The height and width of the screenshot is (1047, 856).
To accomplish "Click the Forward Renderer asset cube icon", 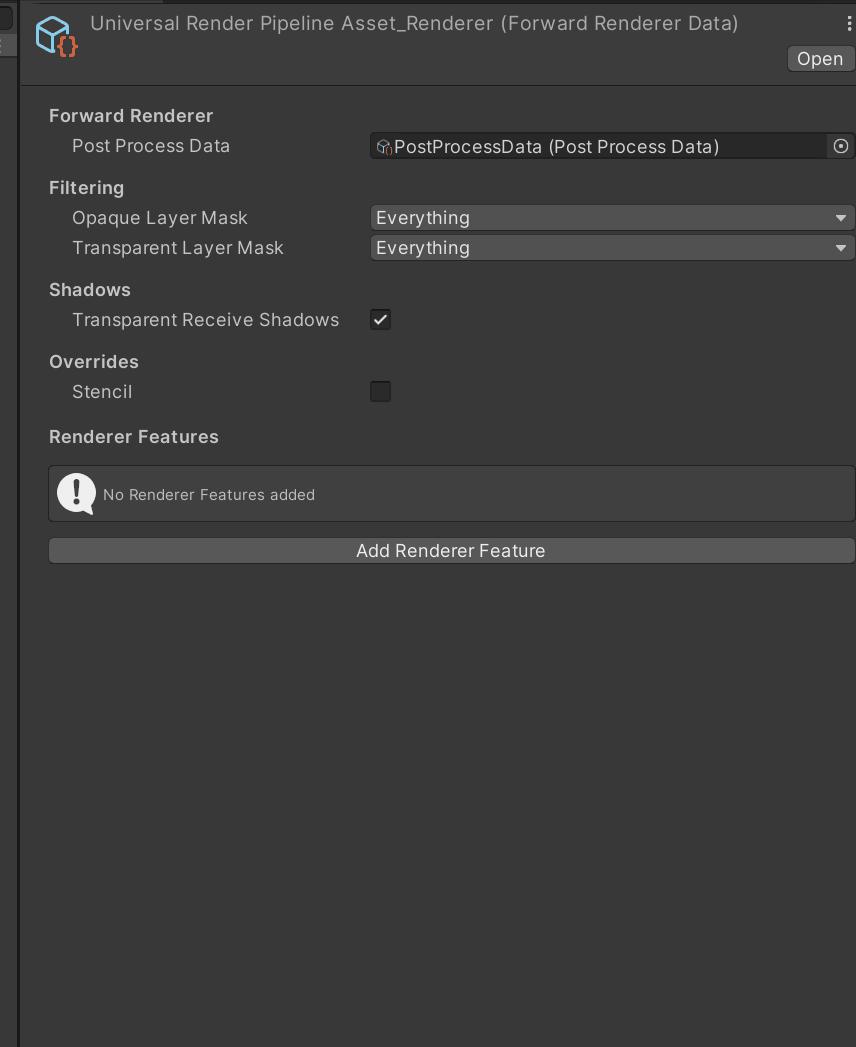I will pyautogui.click(x=56, y=35).
